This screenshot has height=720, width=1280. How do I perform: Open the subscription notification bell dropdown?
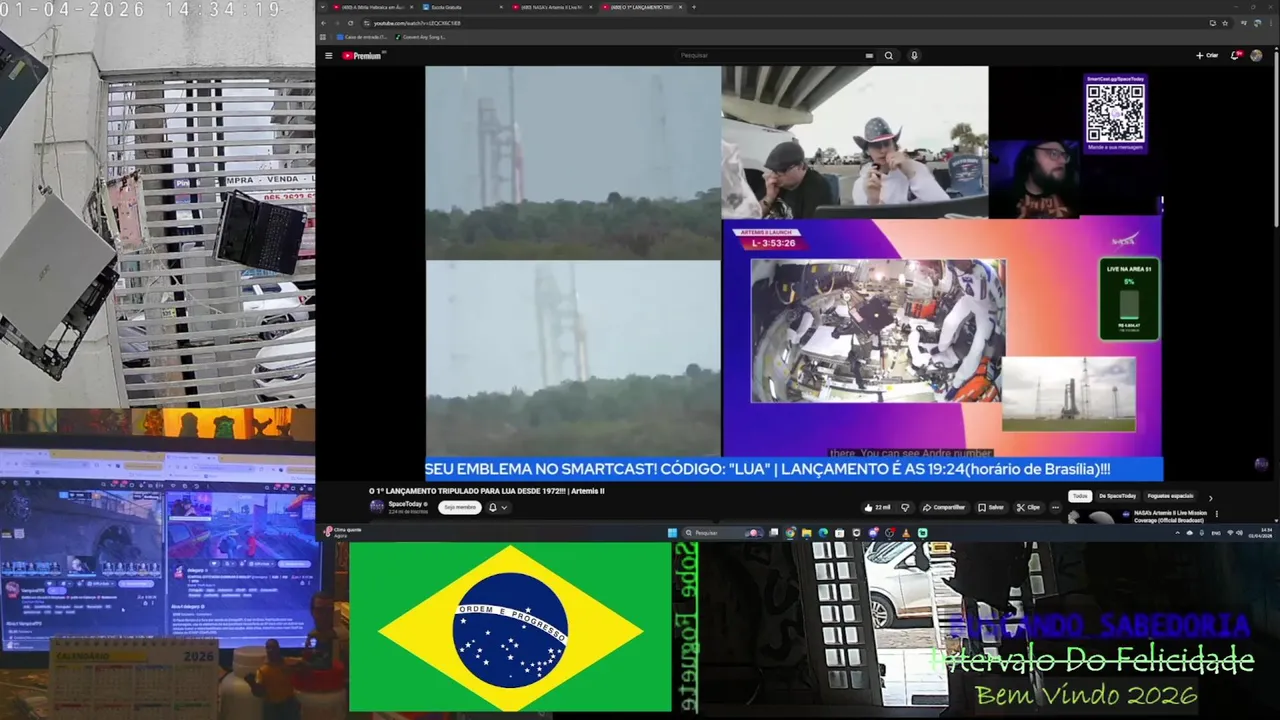[498, 507]
